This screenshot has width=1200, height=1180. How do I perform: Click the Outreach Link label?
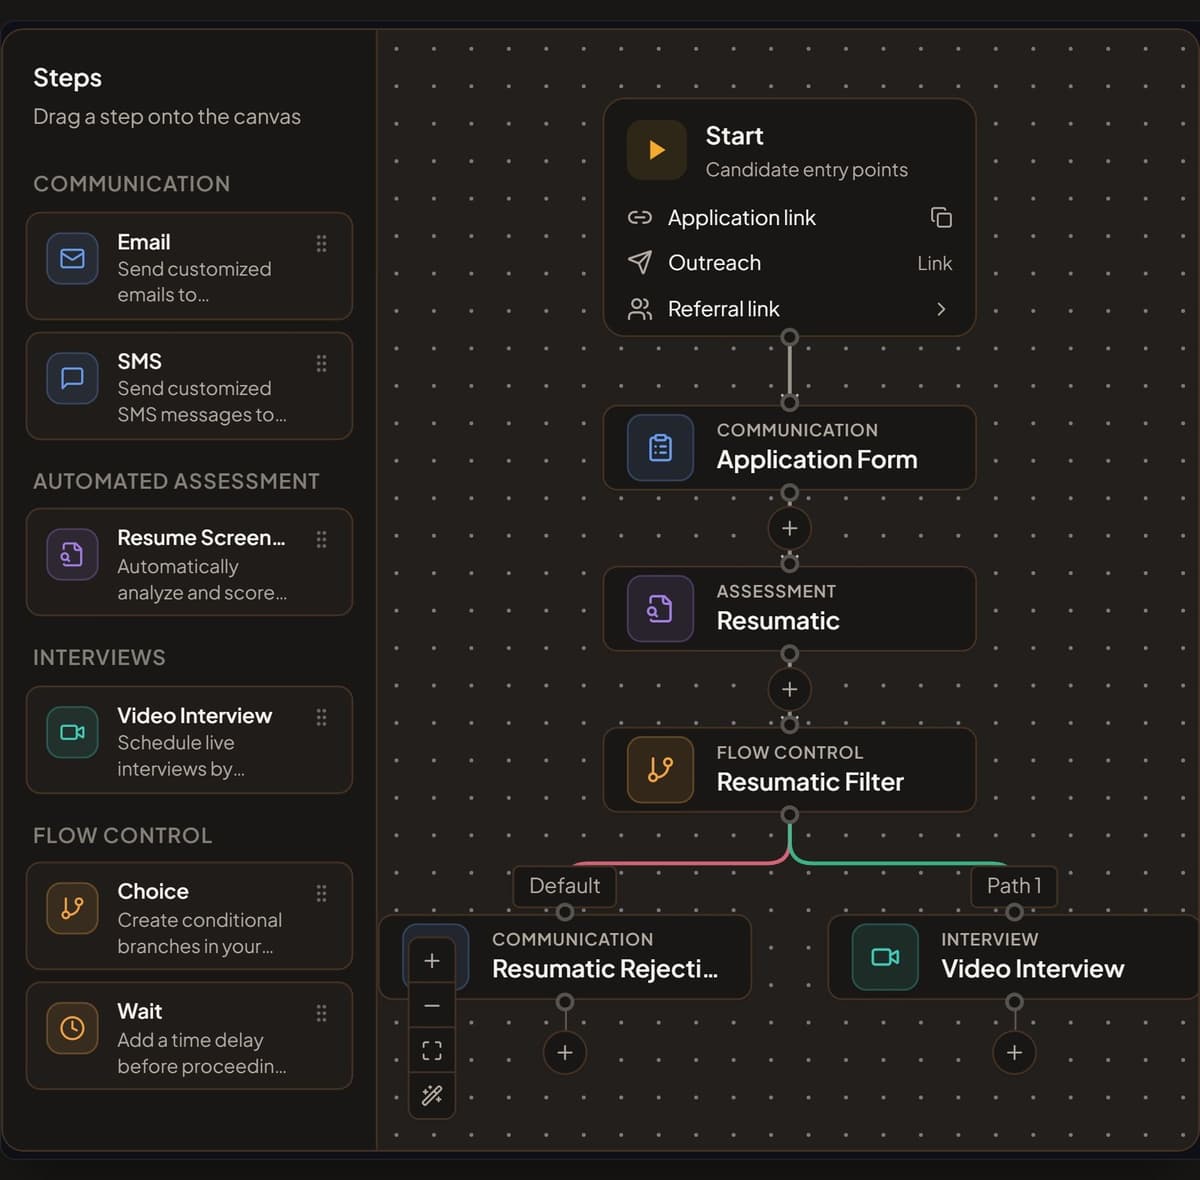point(935,263)
